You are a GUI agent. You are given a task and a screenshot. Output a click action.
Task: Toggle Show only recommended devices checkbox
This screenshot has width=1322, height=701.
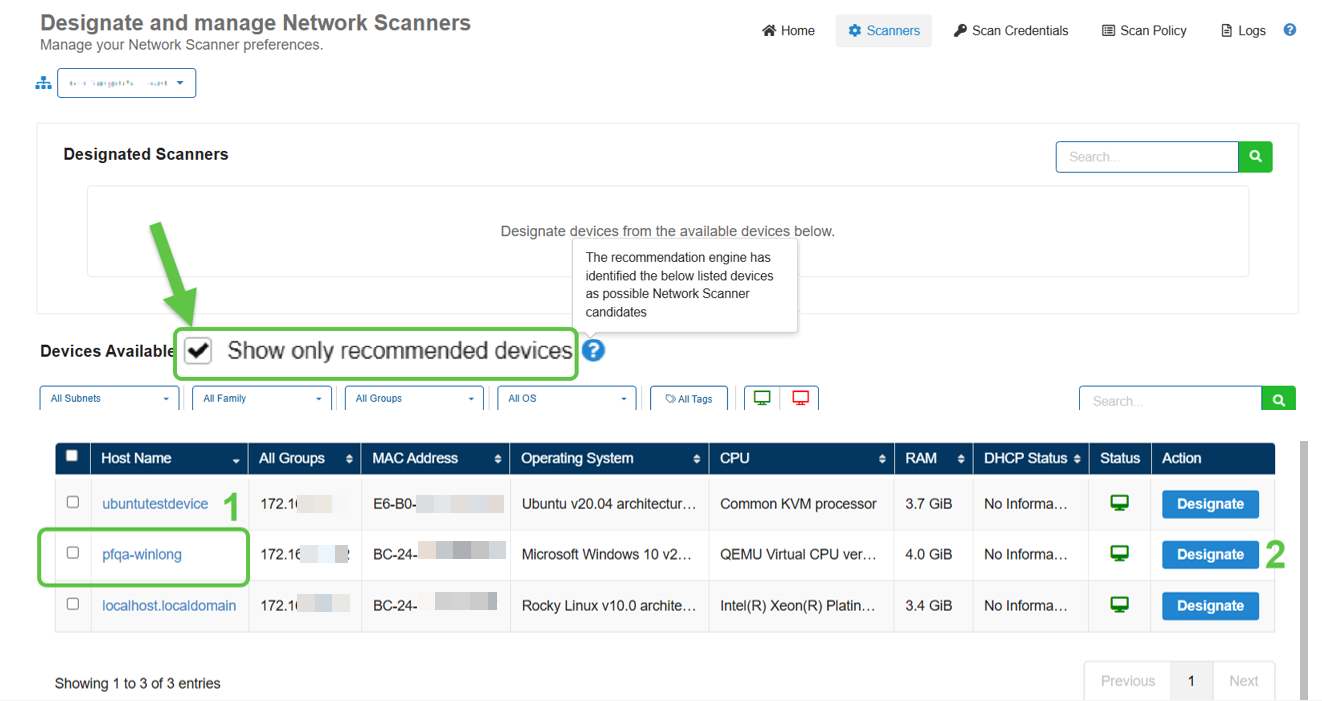198,350
